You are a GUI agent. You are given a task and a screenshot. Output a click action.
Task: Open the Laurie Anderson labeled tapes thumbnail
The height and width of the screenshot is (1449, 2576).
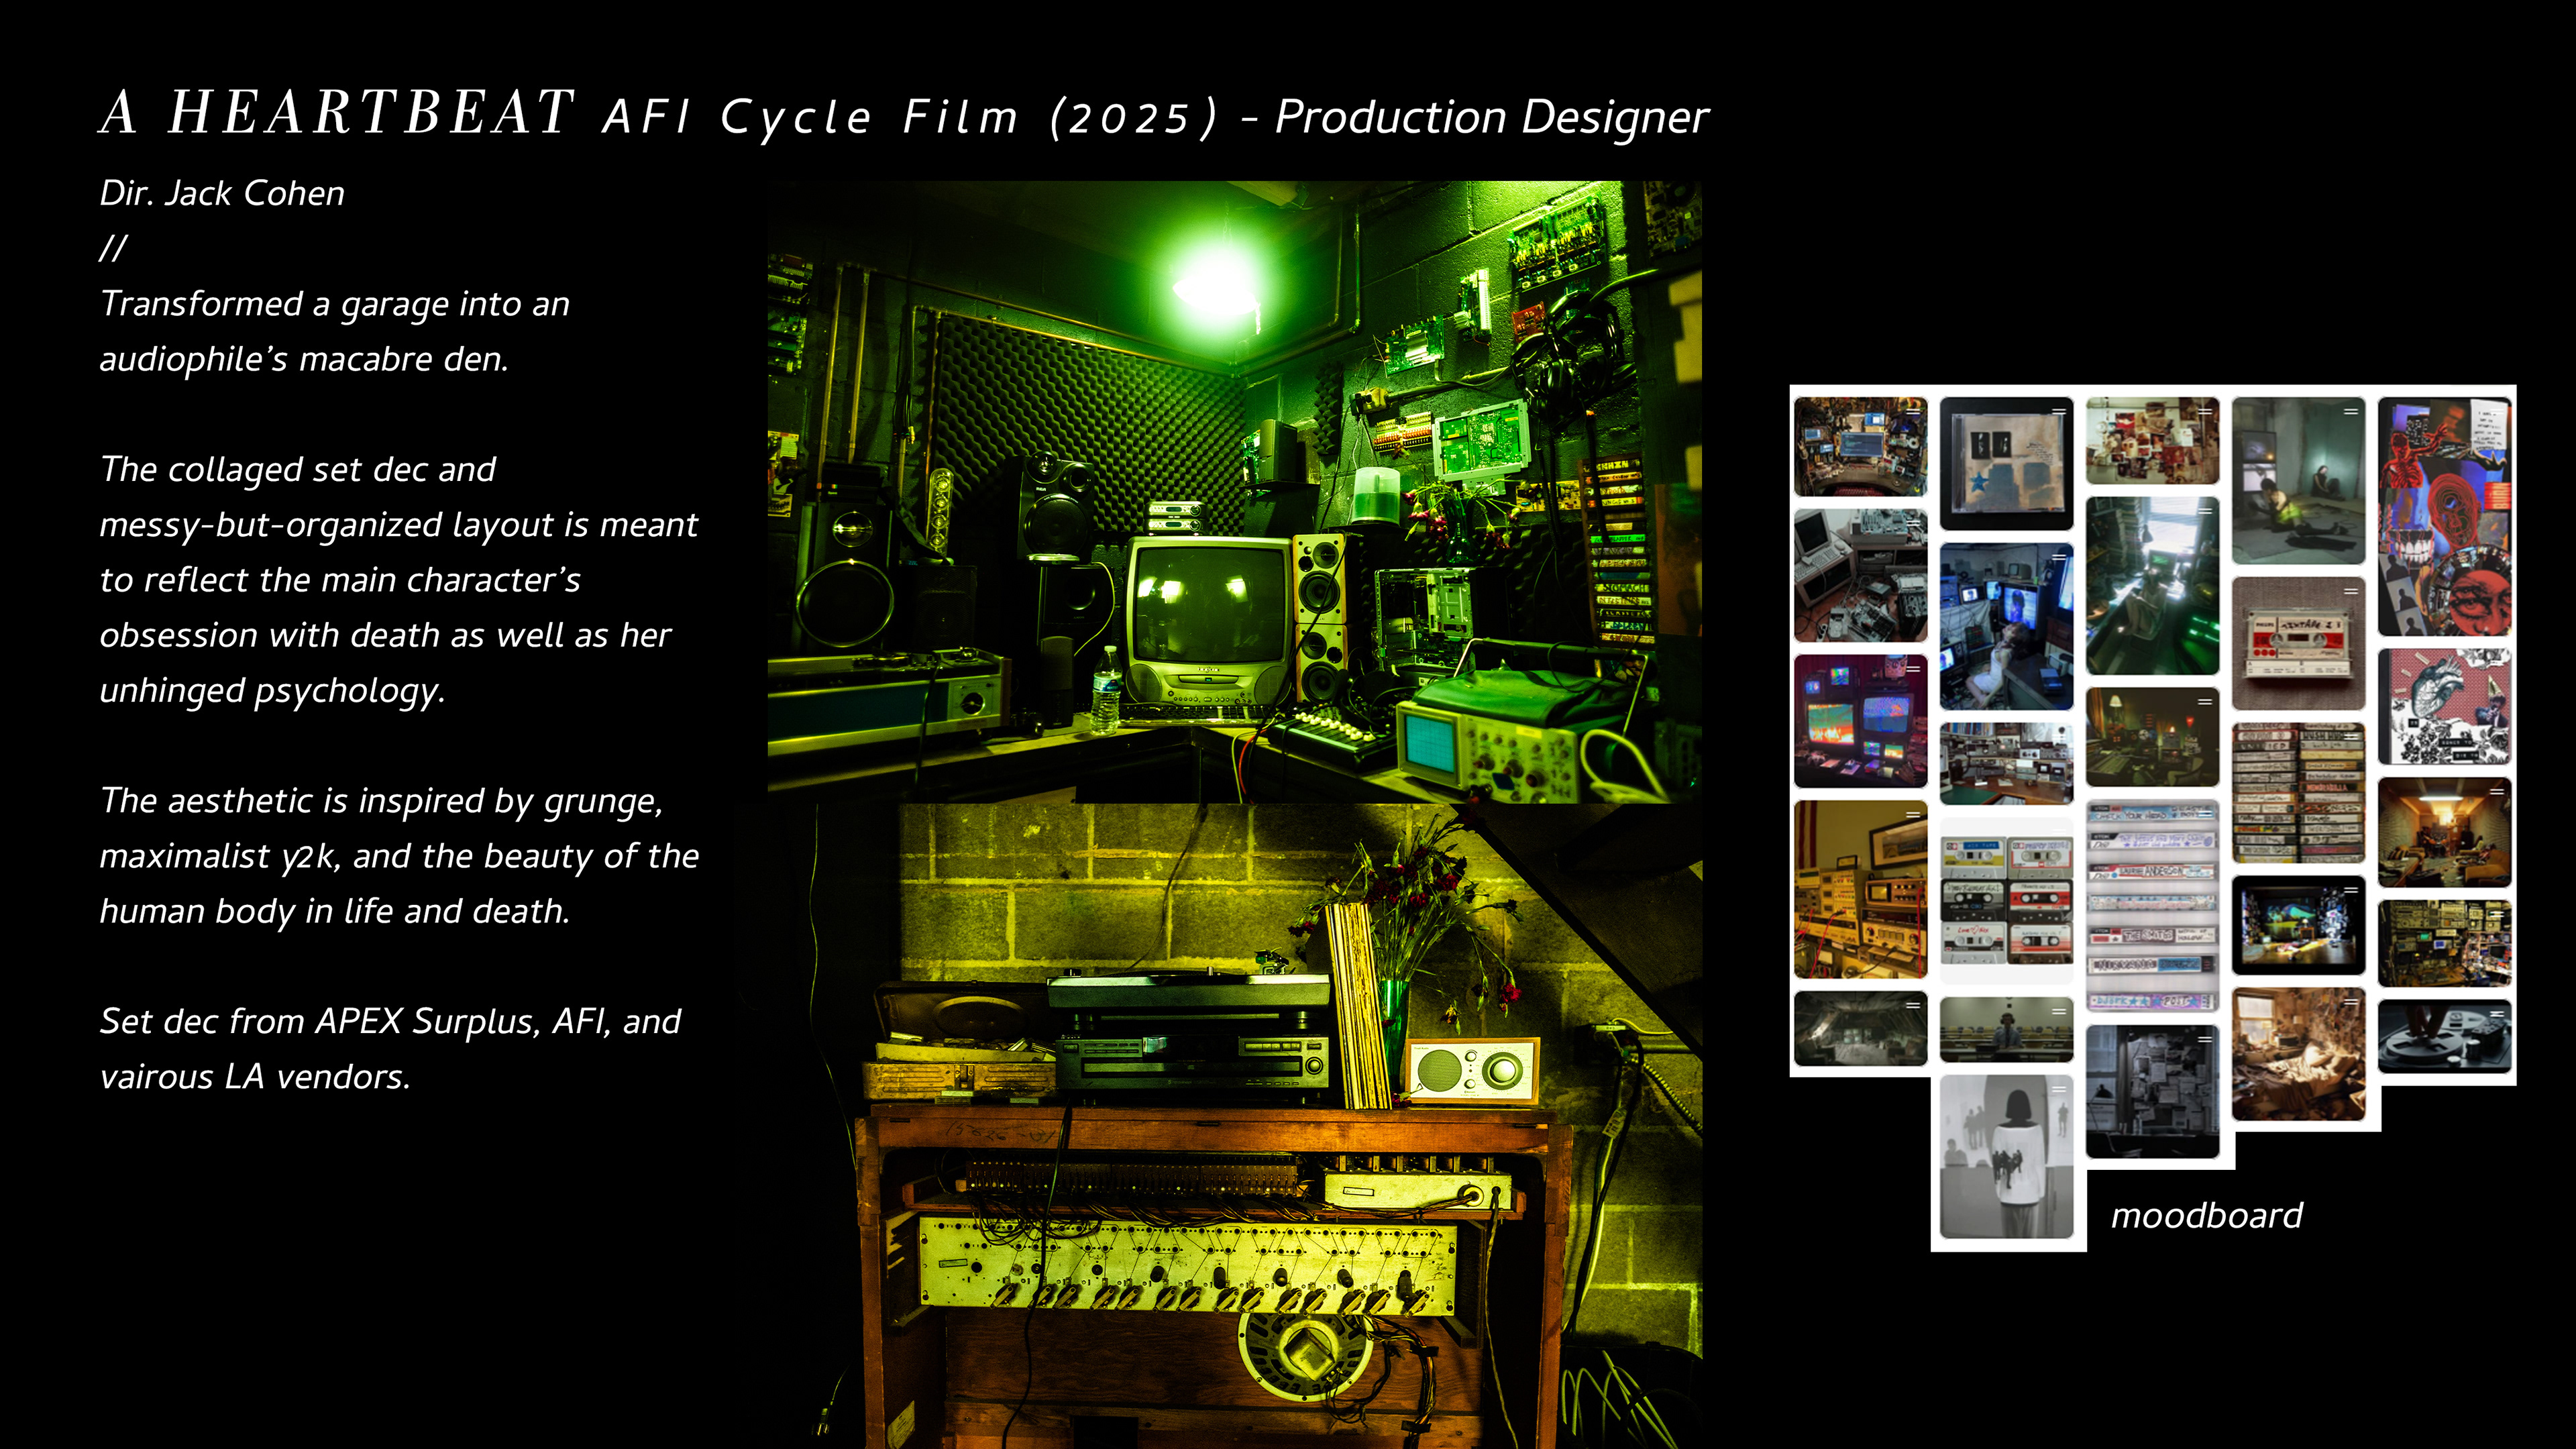pos(2152,906)
